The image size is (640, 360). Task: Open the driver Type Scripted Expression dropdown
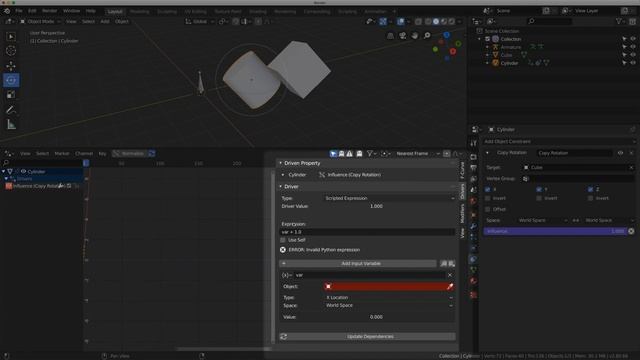pos(389,198)
